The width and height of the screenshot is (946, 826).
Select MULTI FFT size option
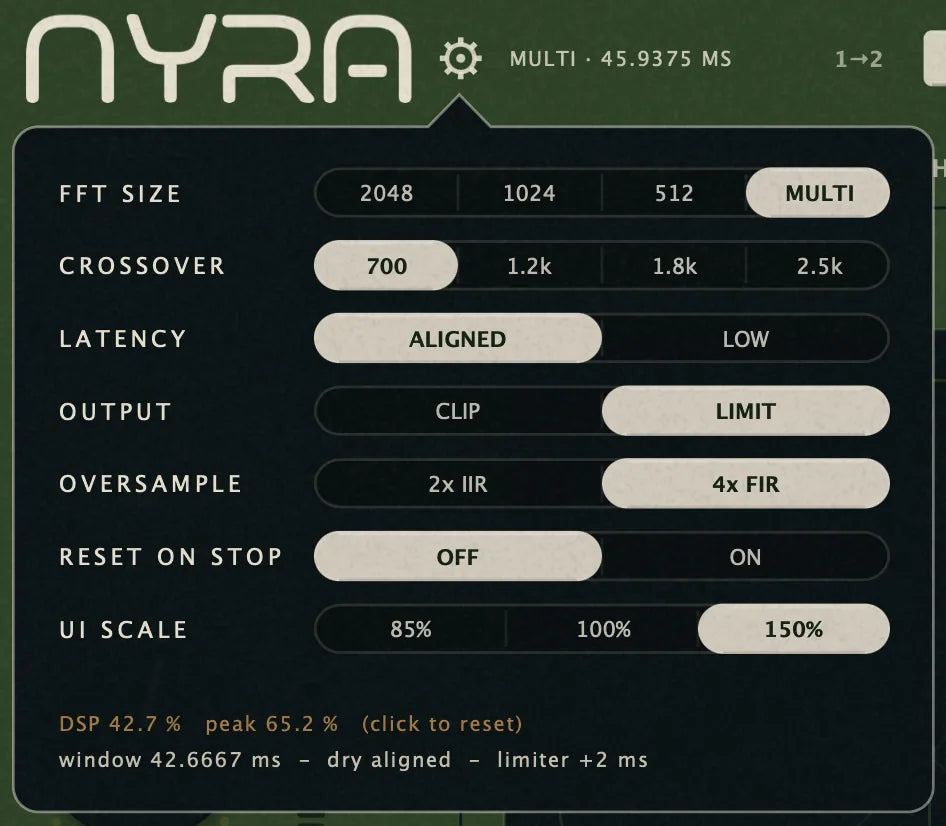point(818,193)
